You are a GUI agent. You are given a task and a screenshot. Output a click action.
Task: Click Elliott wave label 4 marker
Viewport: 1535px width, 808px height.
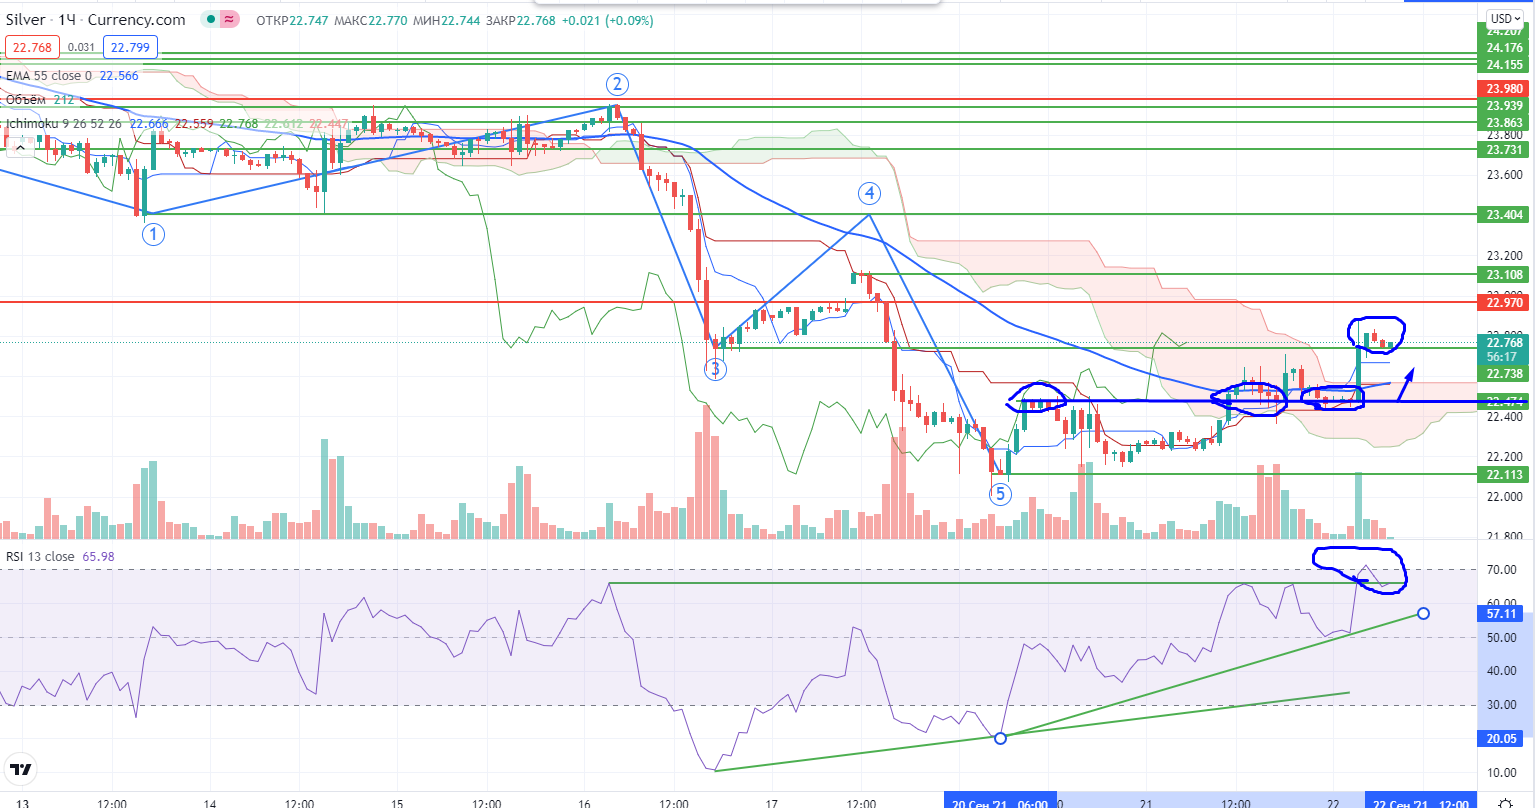tap(869, 193)
